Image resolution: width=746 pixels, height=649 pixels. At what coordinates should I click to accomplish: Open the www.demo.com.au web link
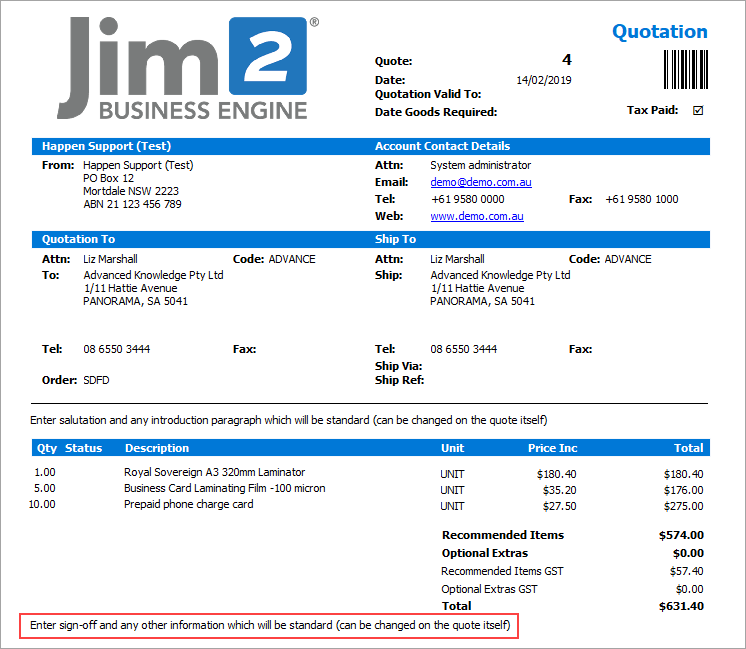[477, 216]
